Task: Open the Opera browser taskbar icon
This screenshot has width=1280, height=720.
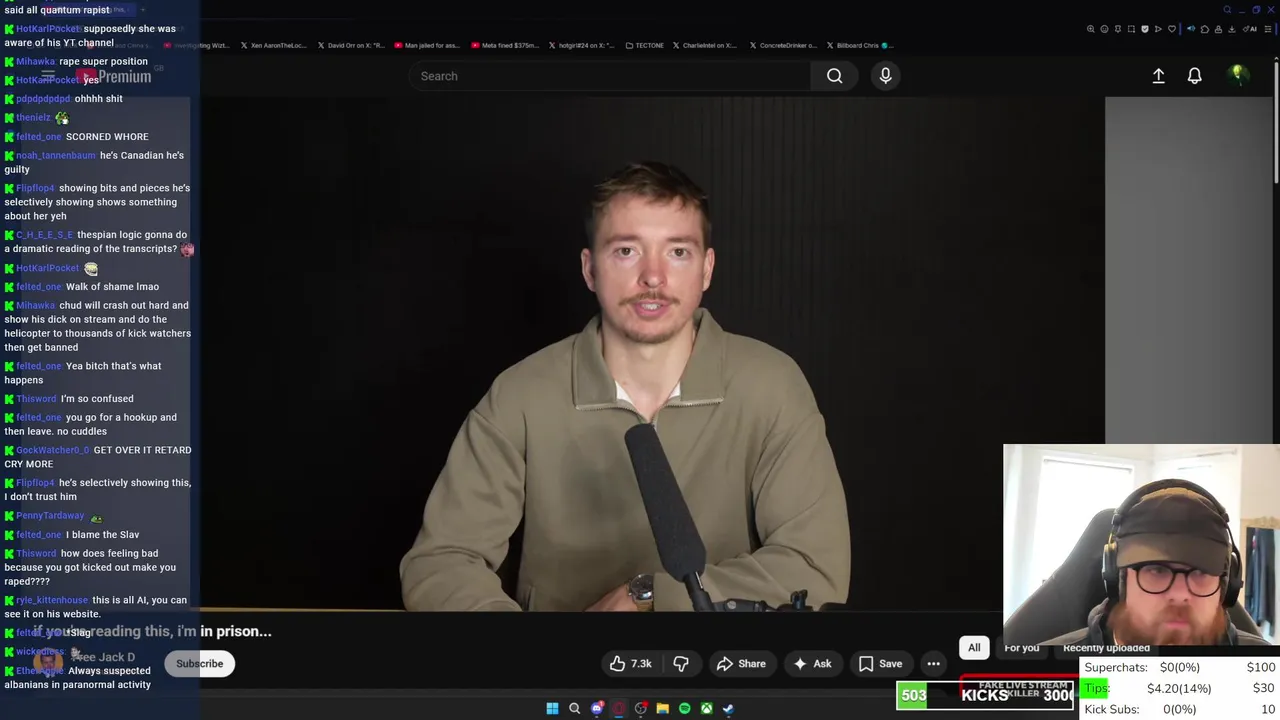Action: (619, 708)
